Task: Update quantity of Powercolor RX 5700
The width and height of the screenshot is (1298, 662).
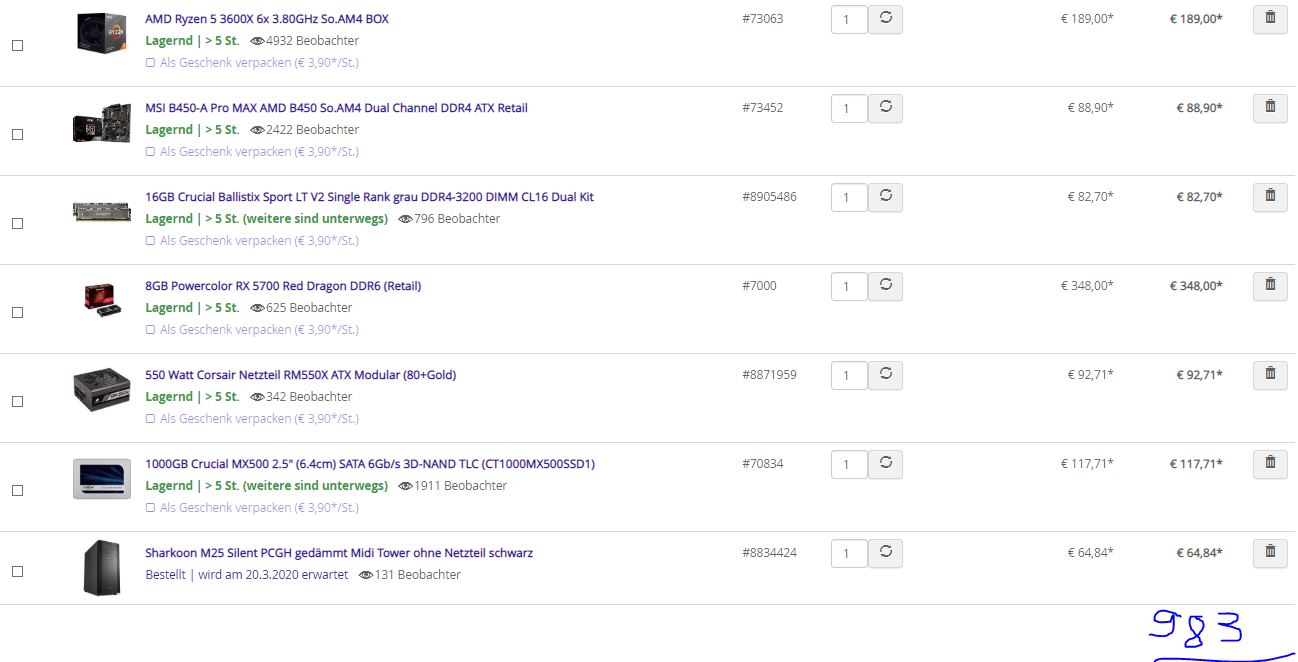Action: [885, 286]
